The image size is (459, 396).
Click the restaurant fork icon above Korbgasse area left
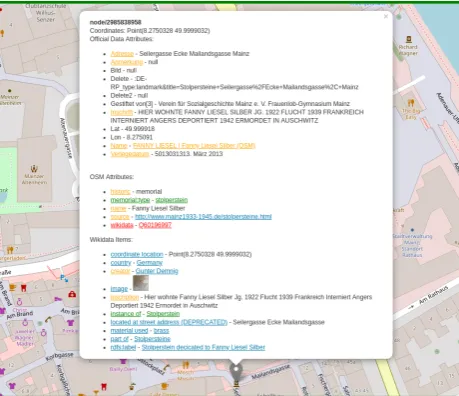click(x=10, y=249)
